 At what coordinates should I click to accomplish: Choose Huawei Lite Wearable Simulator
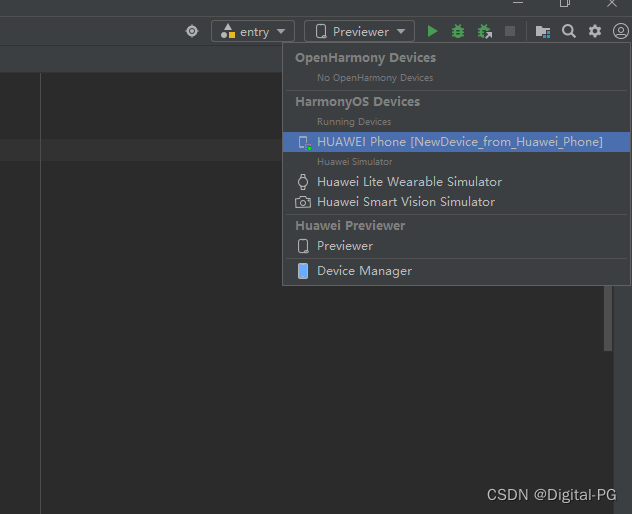click(456, 182)
